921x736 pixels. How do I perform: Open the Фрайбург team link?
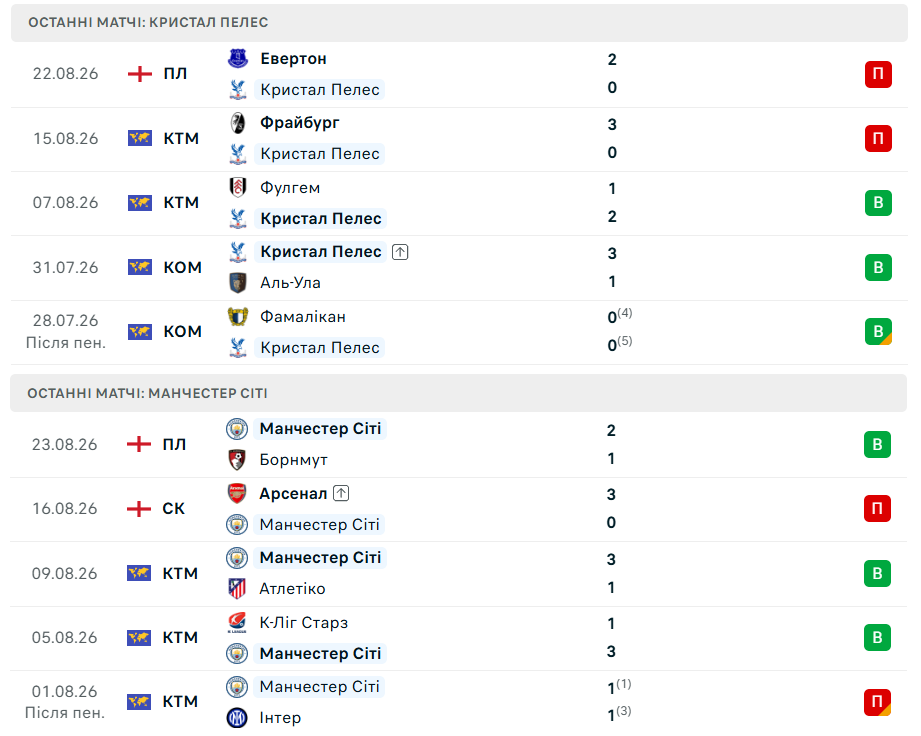pos(300,123)
